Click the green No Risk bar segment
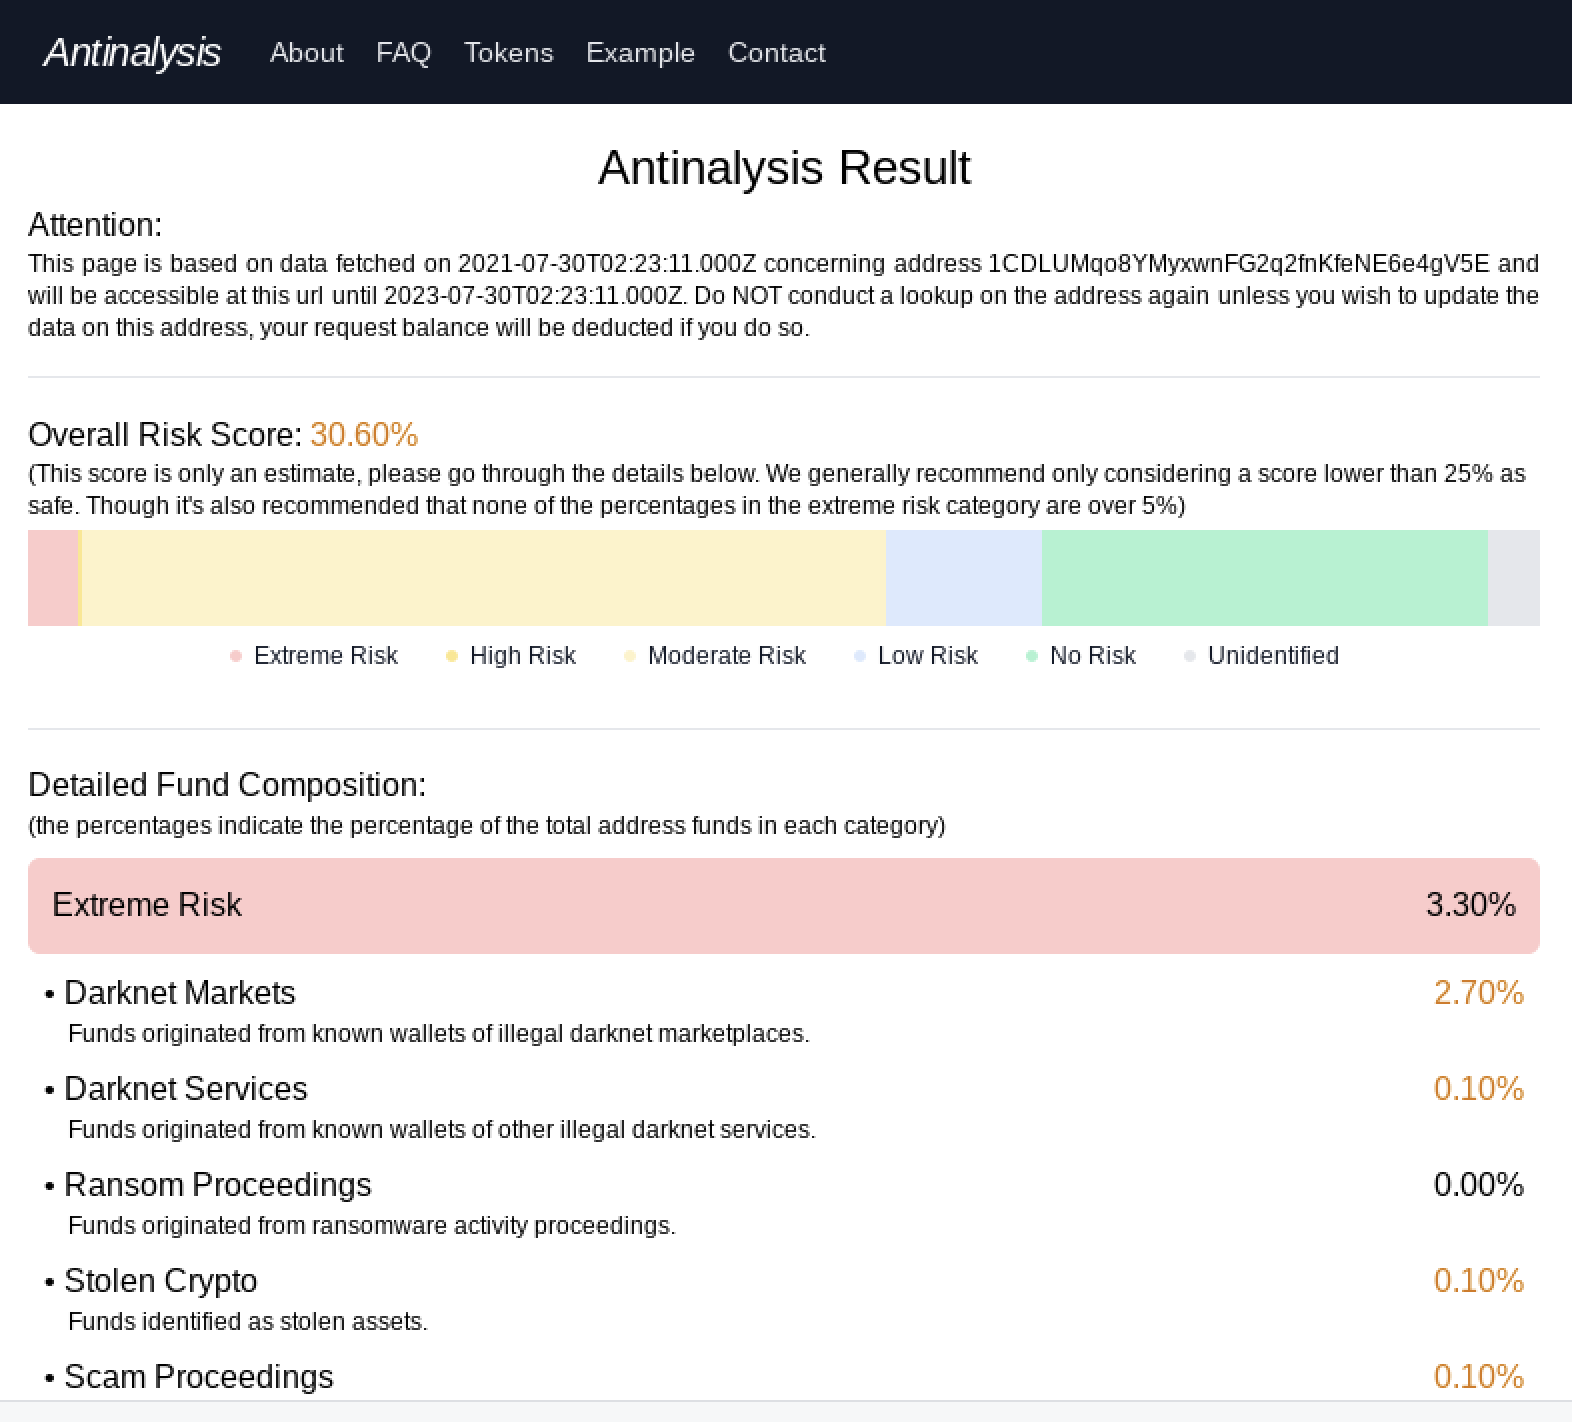The height and width of the screenshot is (1422, 1572). (x=1264, y=578)
